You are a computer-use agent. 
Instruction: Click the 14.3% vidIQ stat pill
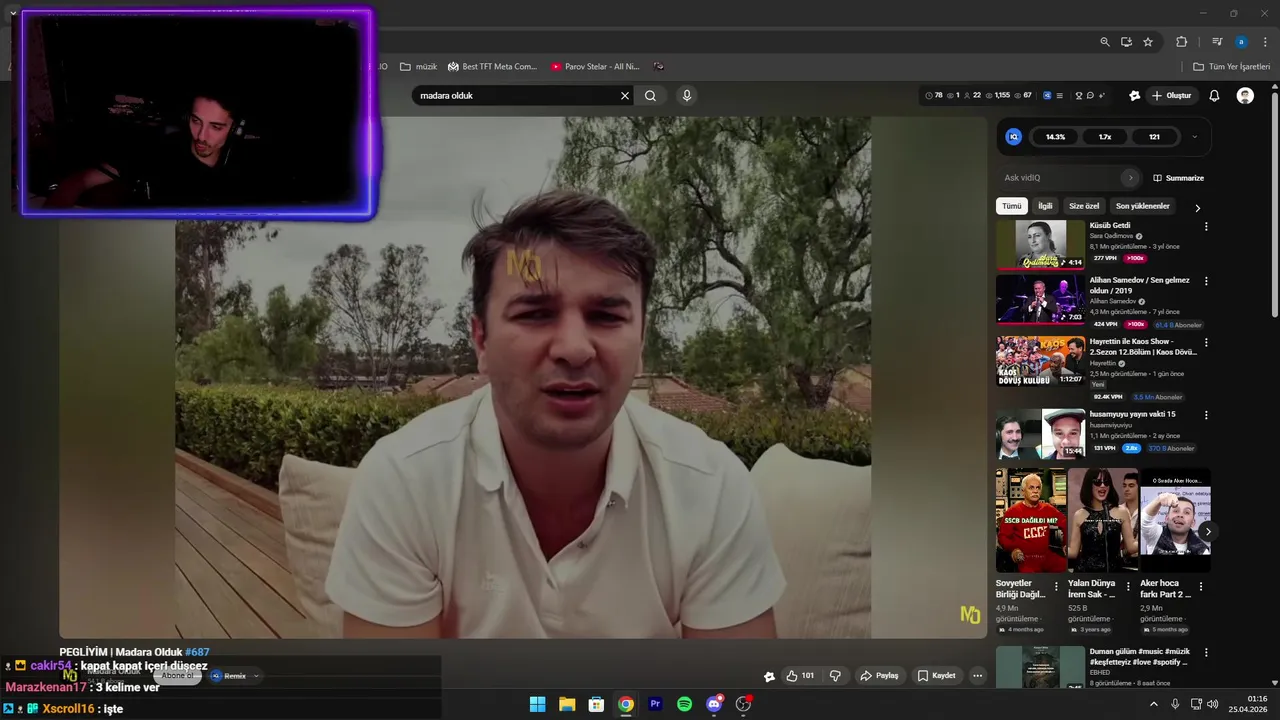pos(1055,137)
